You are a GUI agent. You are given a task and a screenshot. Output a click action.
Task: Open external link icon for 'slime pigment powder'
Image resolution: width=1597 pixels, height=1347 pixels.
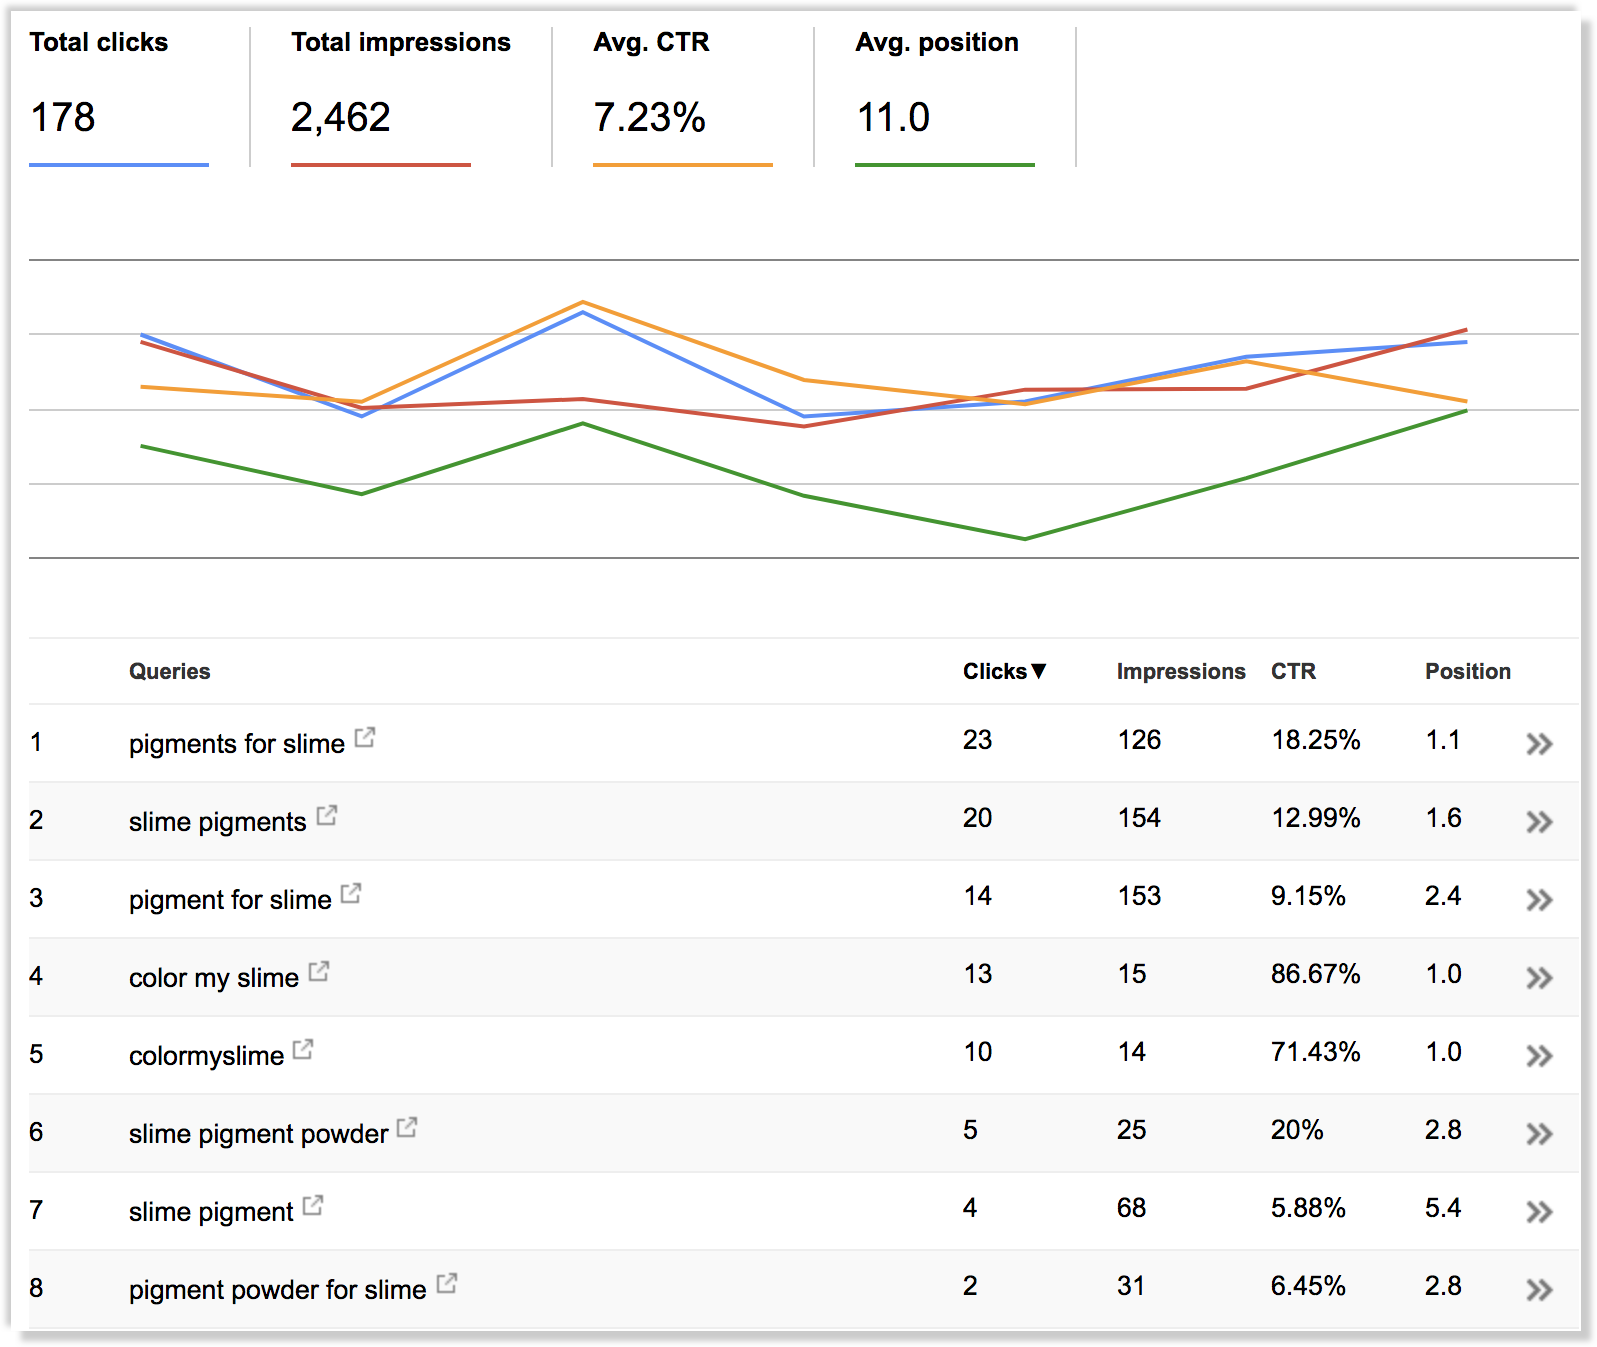coord(407,1128)
